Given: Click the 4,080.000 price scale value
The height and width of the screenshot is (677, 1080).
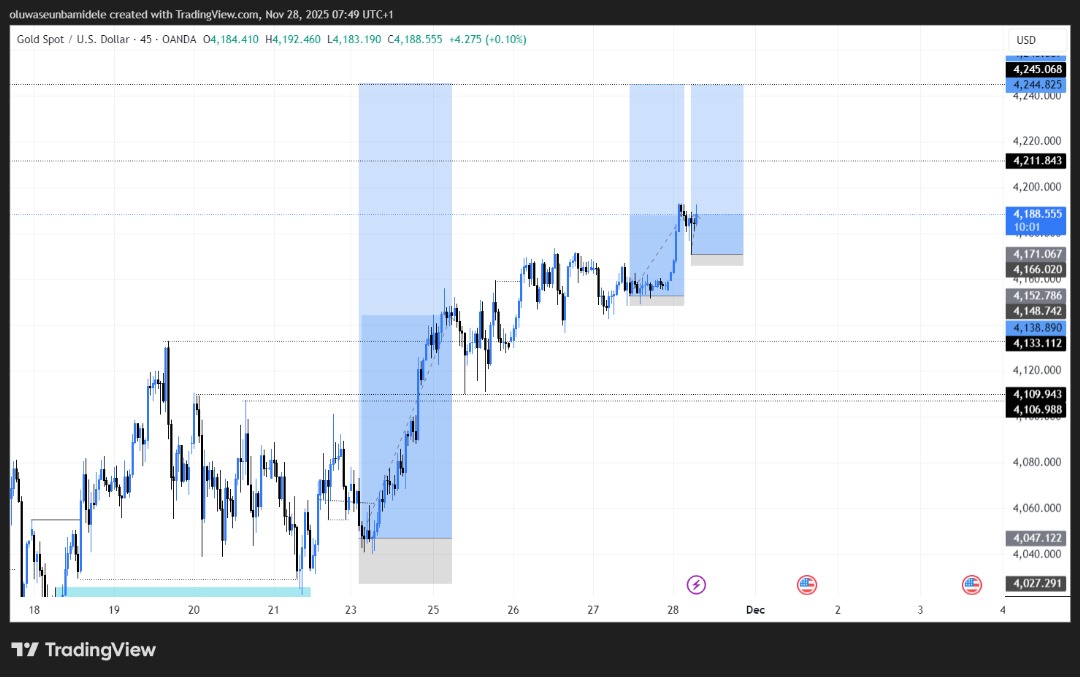Looking at the screenshot, I should tap(1037, 461).
